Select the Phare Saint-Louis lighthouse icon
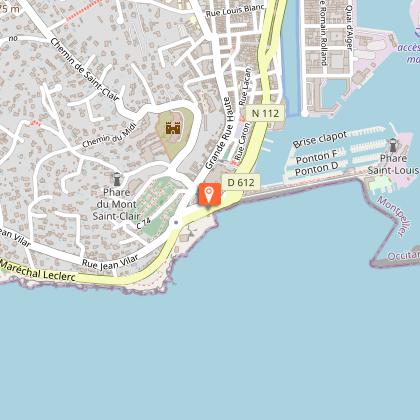 (x=393, y=145)
